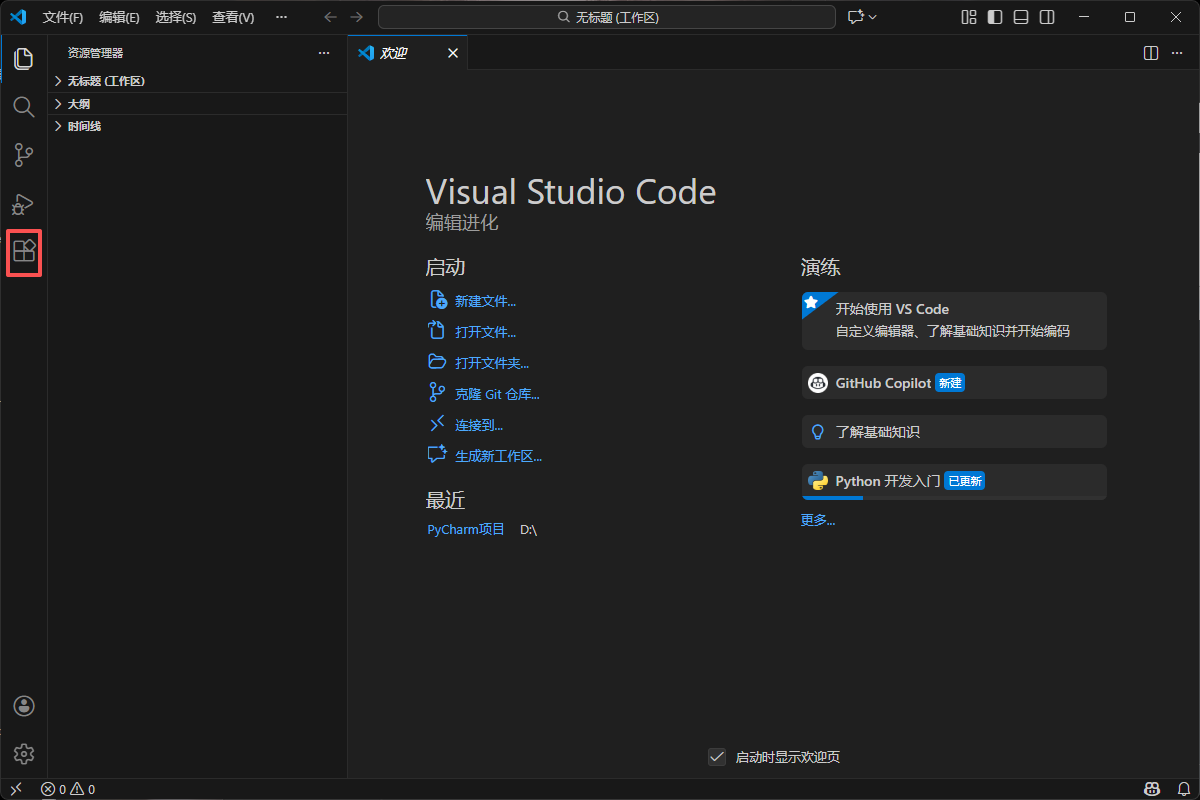Open the Extensions view in activity bar
The height and width of the screenshot is (800, 1200).
coord(24,252)
